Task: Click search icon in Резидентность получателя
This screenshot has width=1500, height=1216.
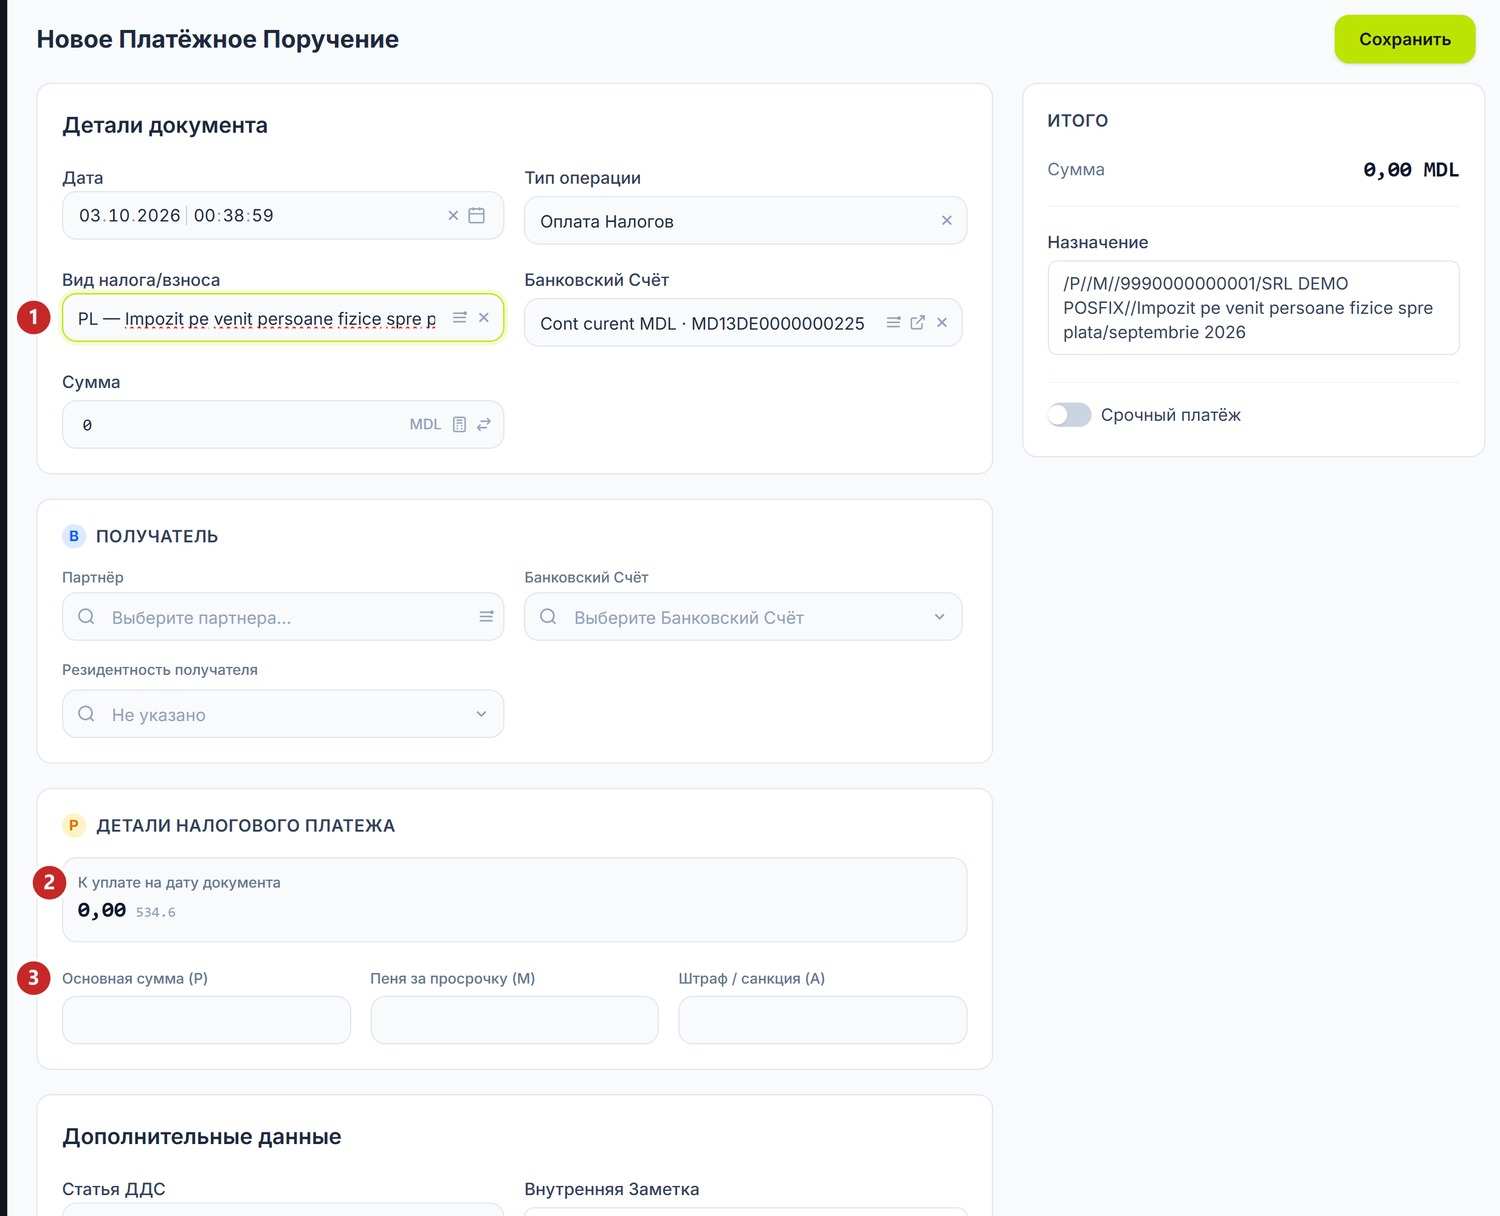Action: coord(87,714)
